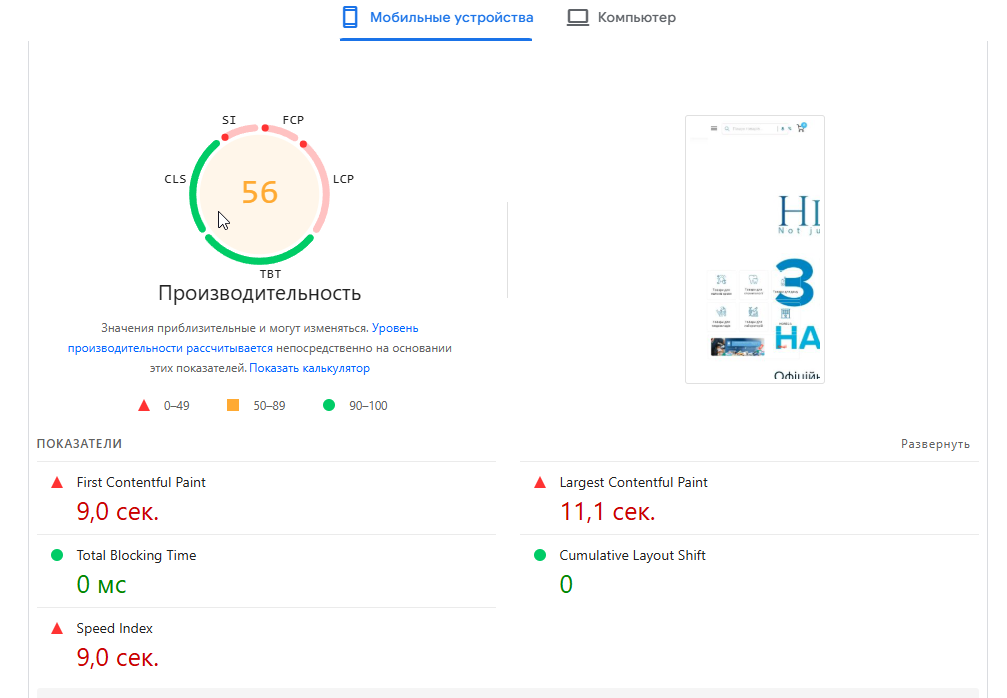Viewport: 1007px width, 698px height.
Task: Select the Largest Contentful Paint metric label
Action: (633, 482)
